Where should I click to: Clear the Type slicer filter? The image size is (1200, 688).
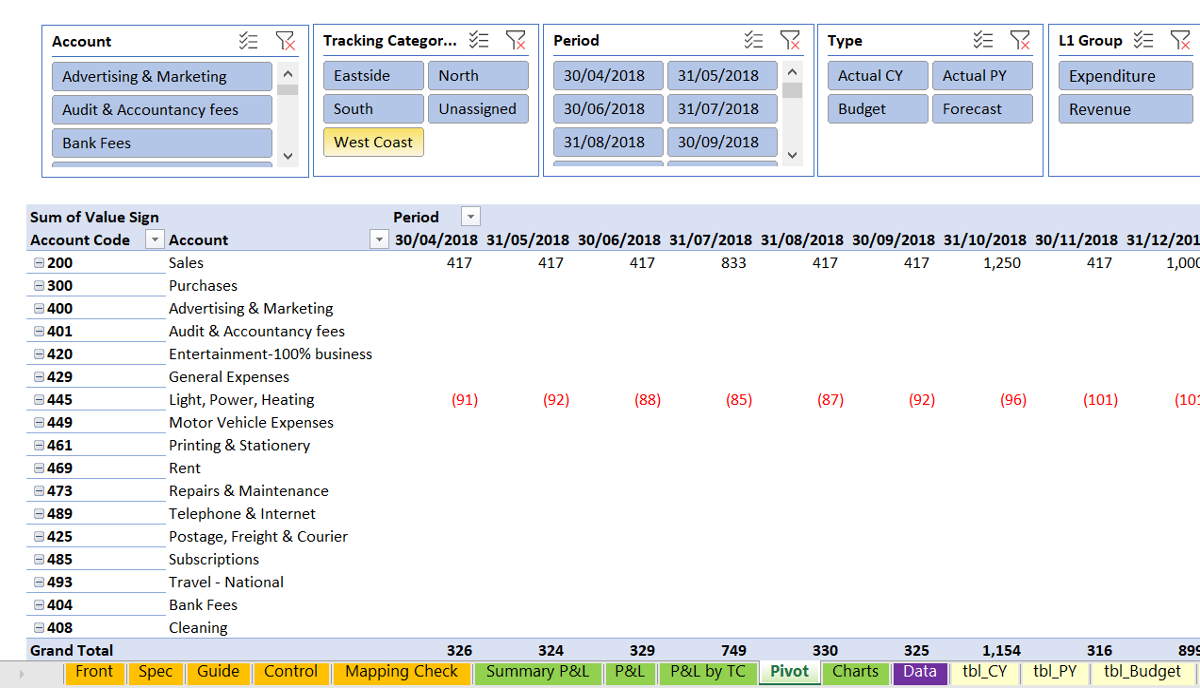(x=1020, y=40)
